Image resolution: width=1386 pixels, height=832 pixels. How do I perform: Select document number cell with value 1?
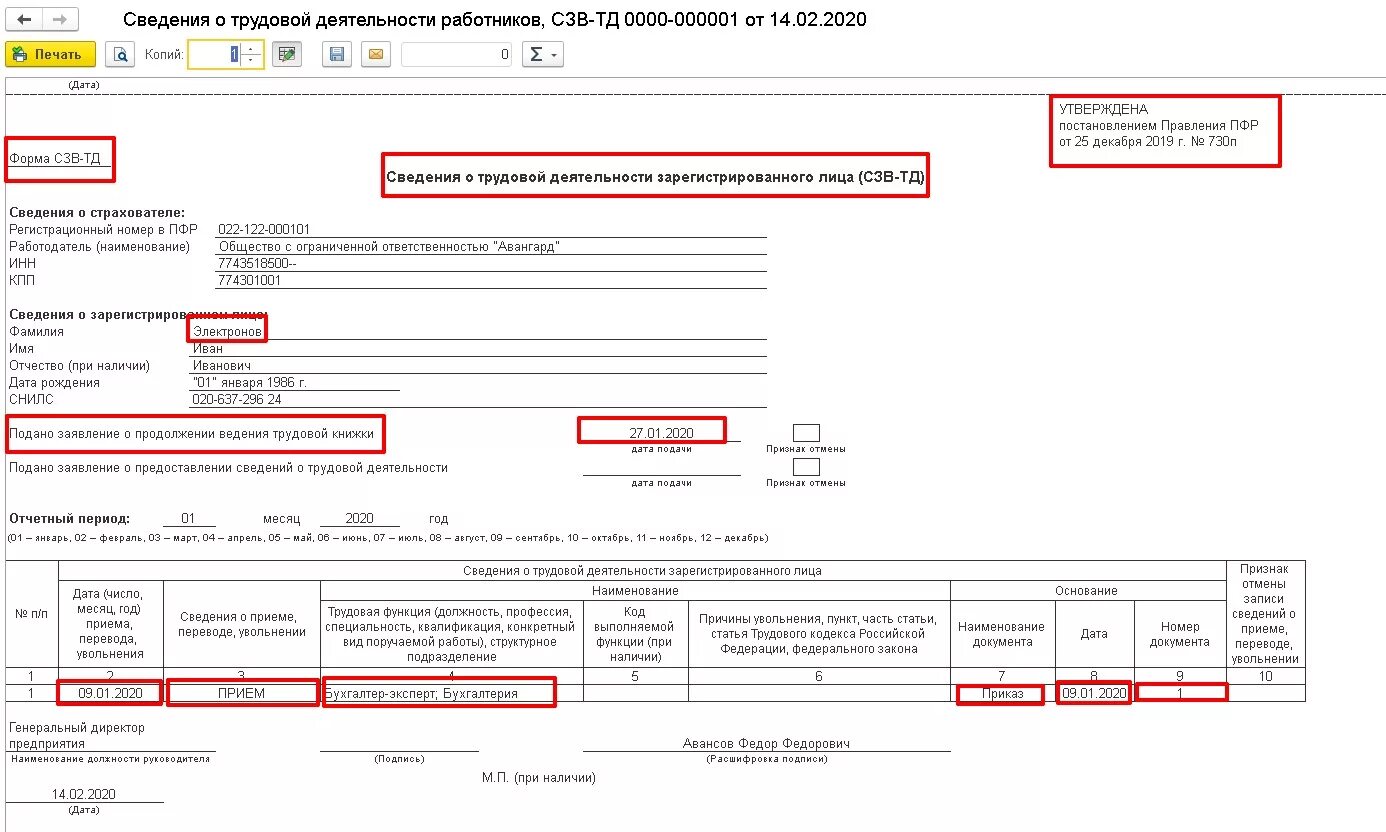1180,693
